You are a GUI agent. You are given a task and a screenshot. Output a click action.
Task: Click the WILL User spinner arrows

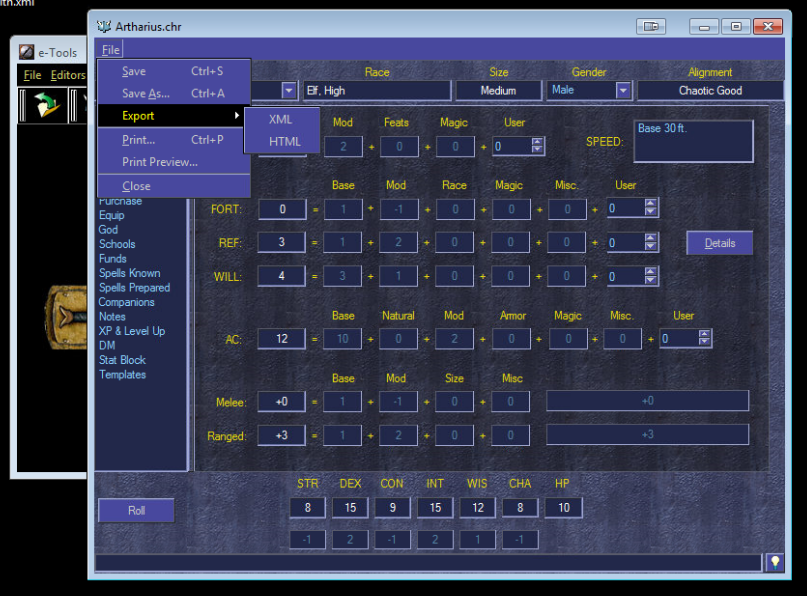coord(651,277)
